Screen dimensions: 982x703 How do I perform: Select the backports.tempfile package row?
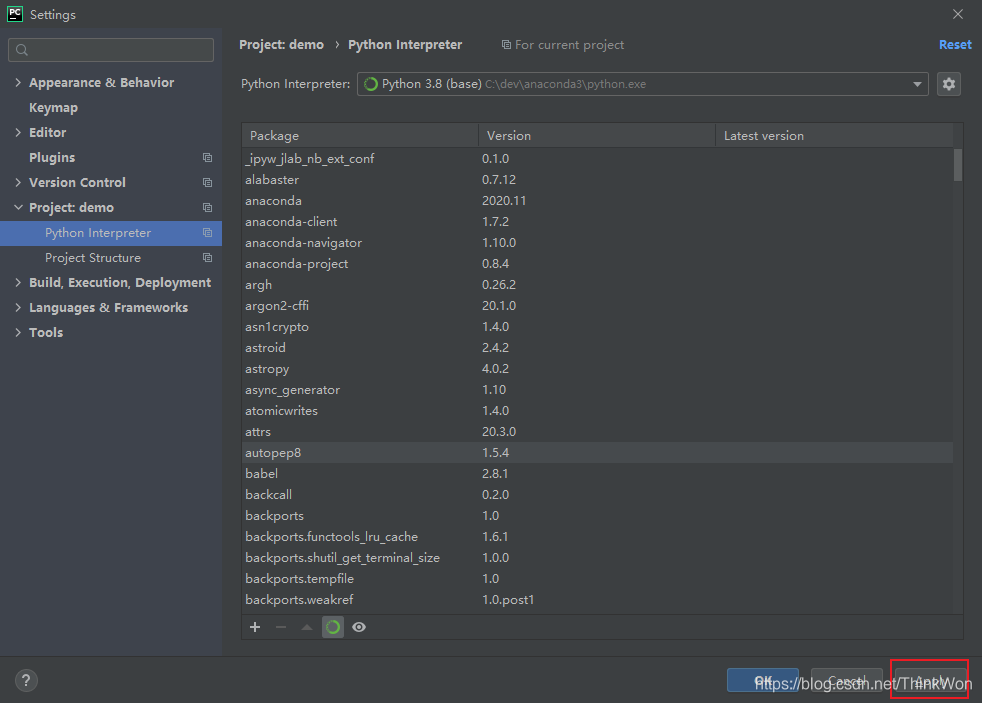[x=597, y=578]
